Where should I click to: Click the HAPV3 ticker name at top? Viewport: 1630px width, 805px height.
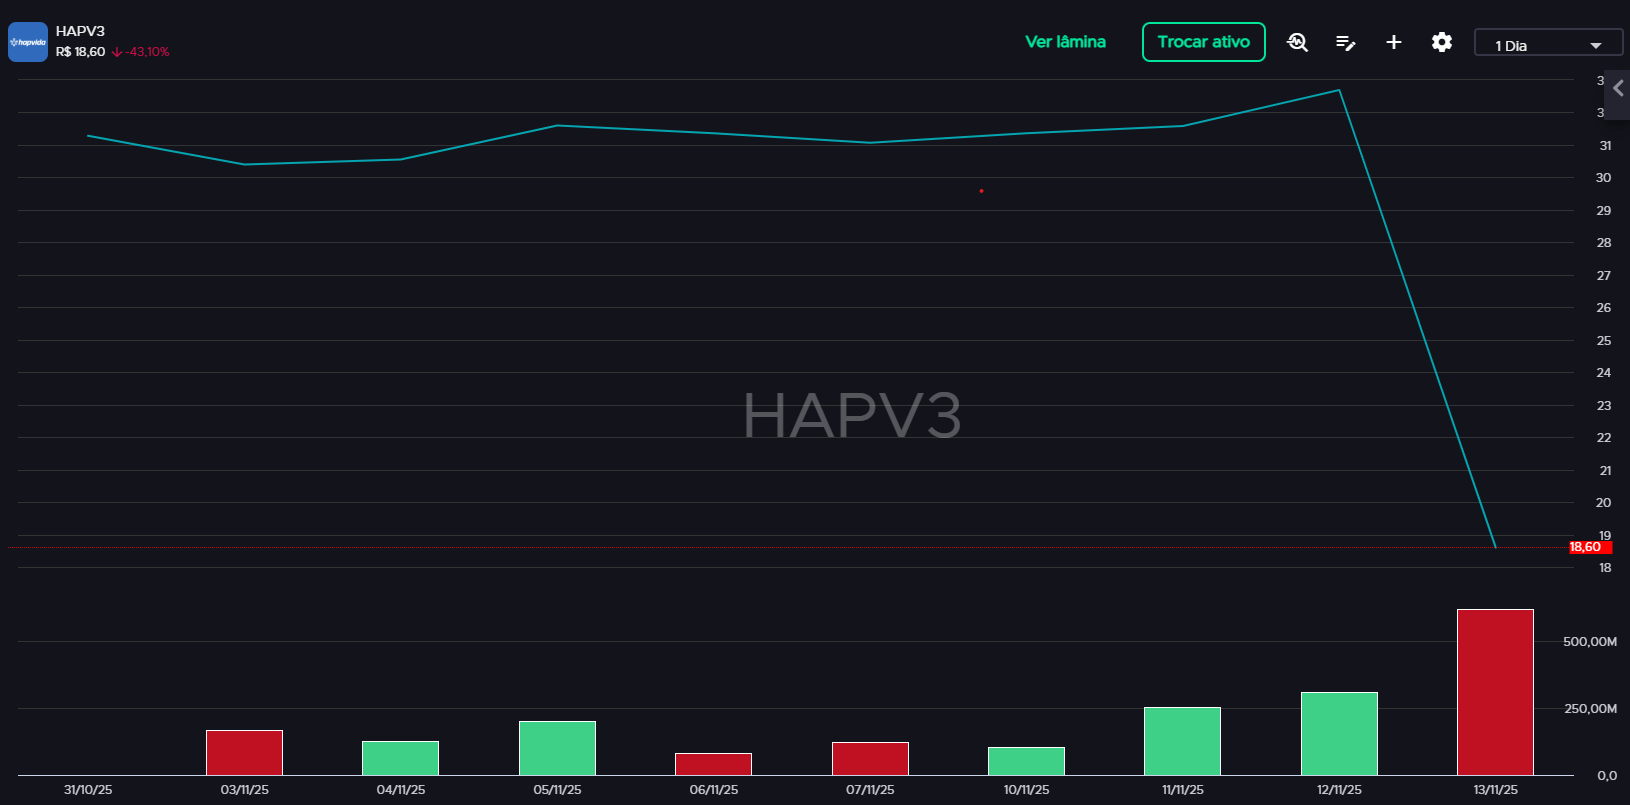[80, 31]
